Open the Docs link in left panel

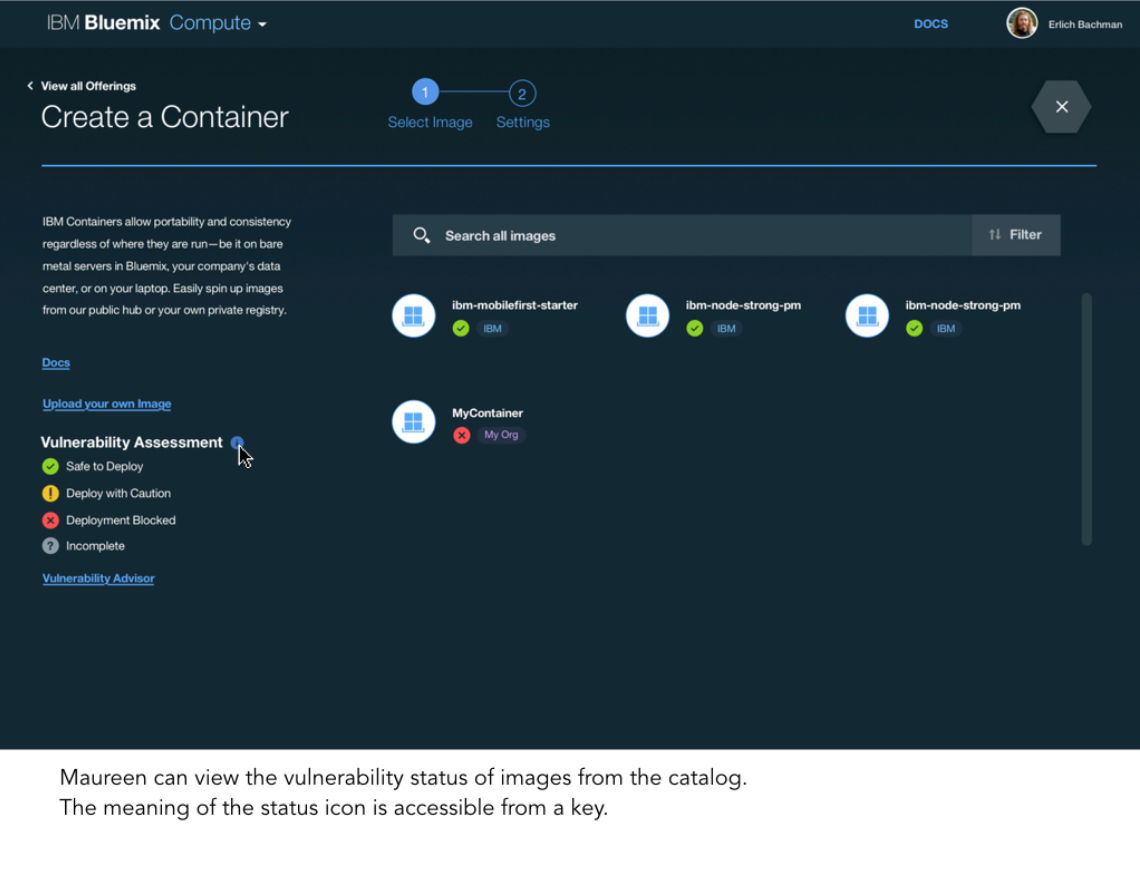(56, 363)
